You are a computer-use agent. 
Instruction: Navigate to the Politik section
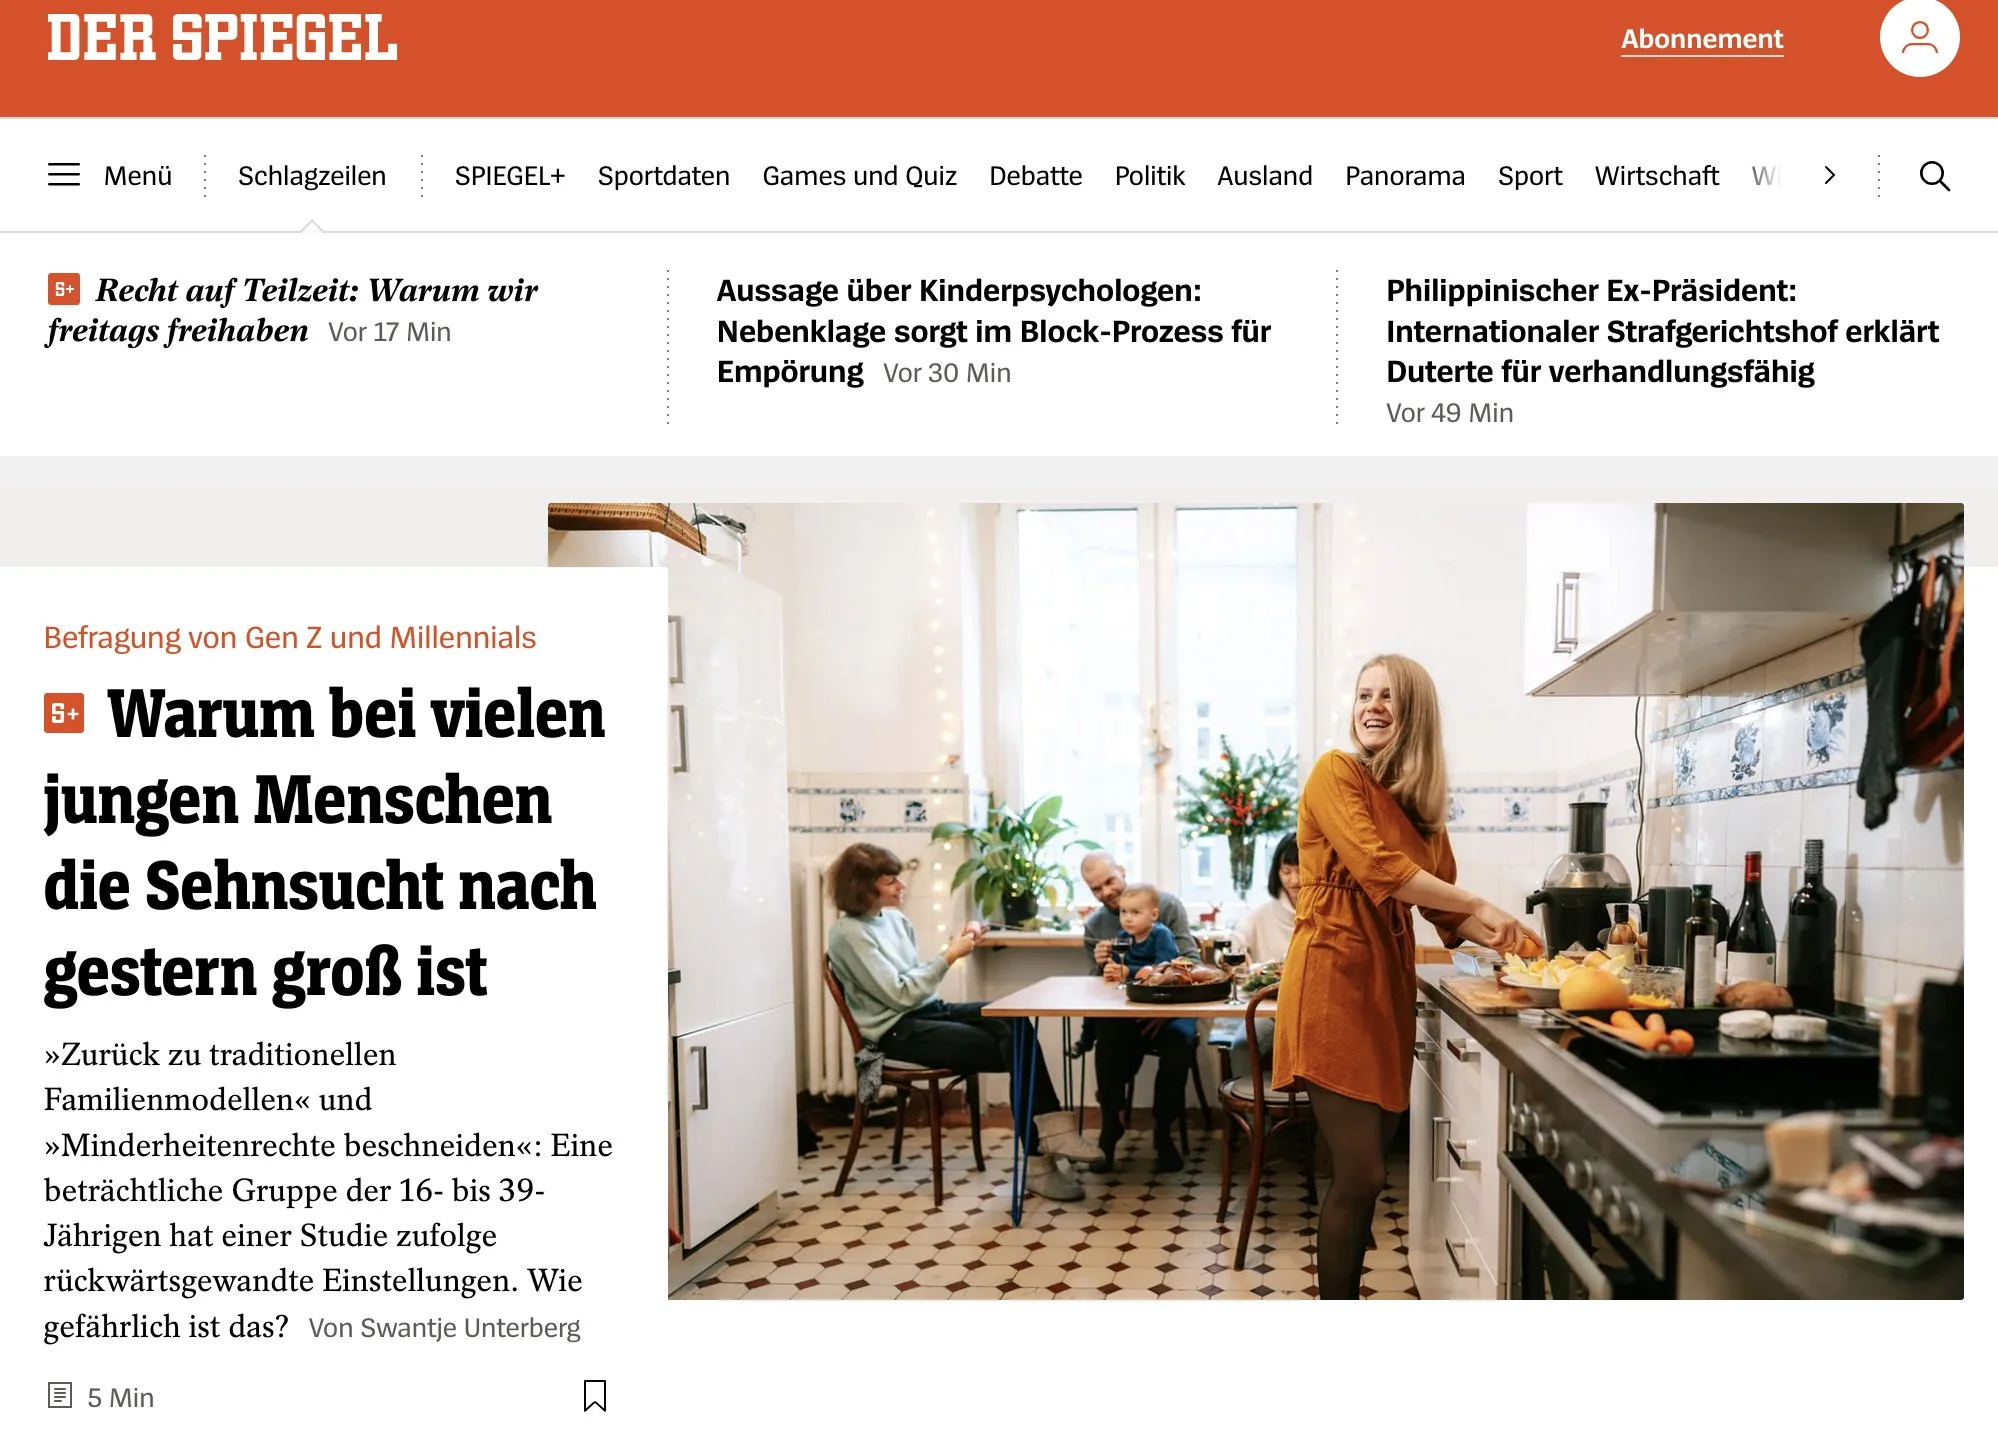point(1150,176)
